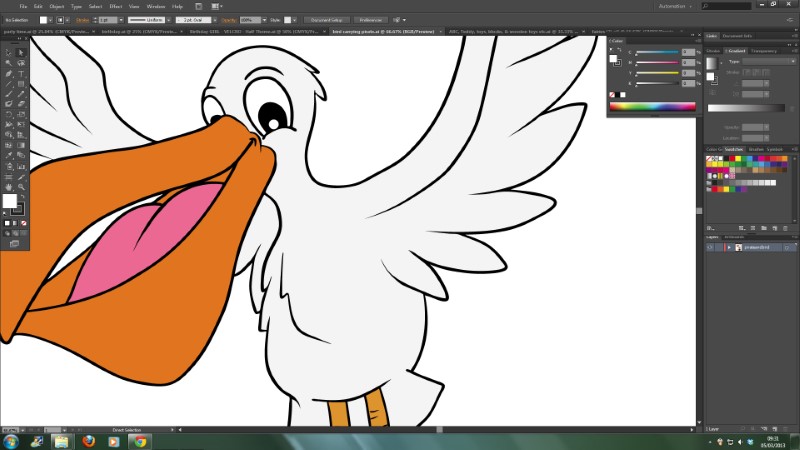Switch to the Swatches tab

click(734, 149)
